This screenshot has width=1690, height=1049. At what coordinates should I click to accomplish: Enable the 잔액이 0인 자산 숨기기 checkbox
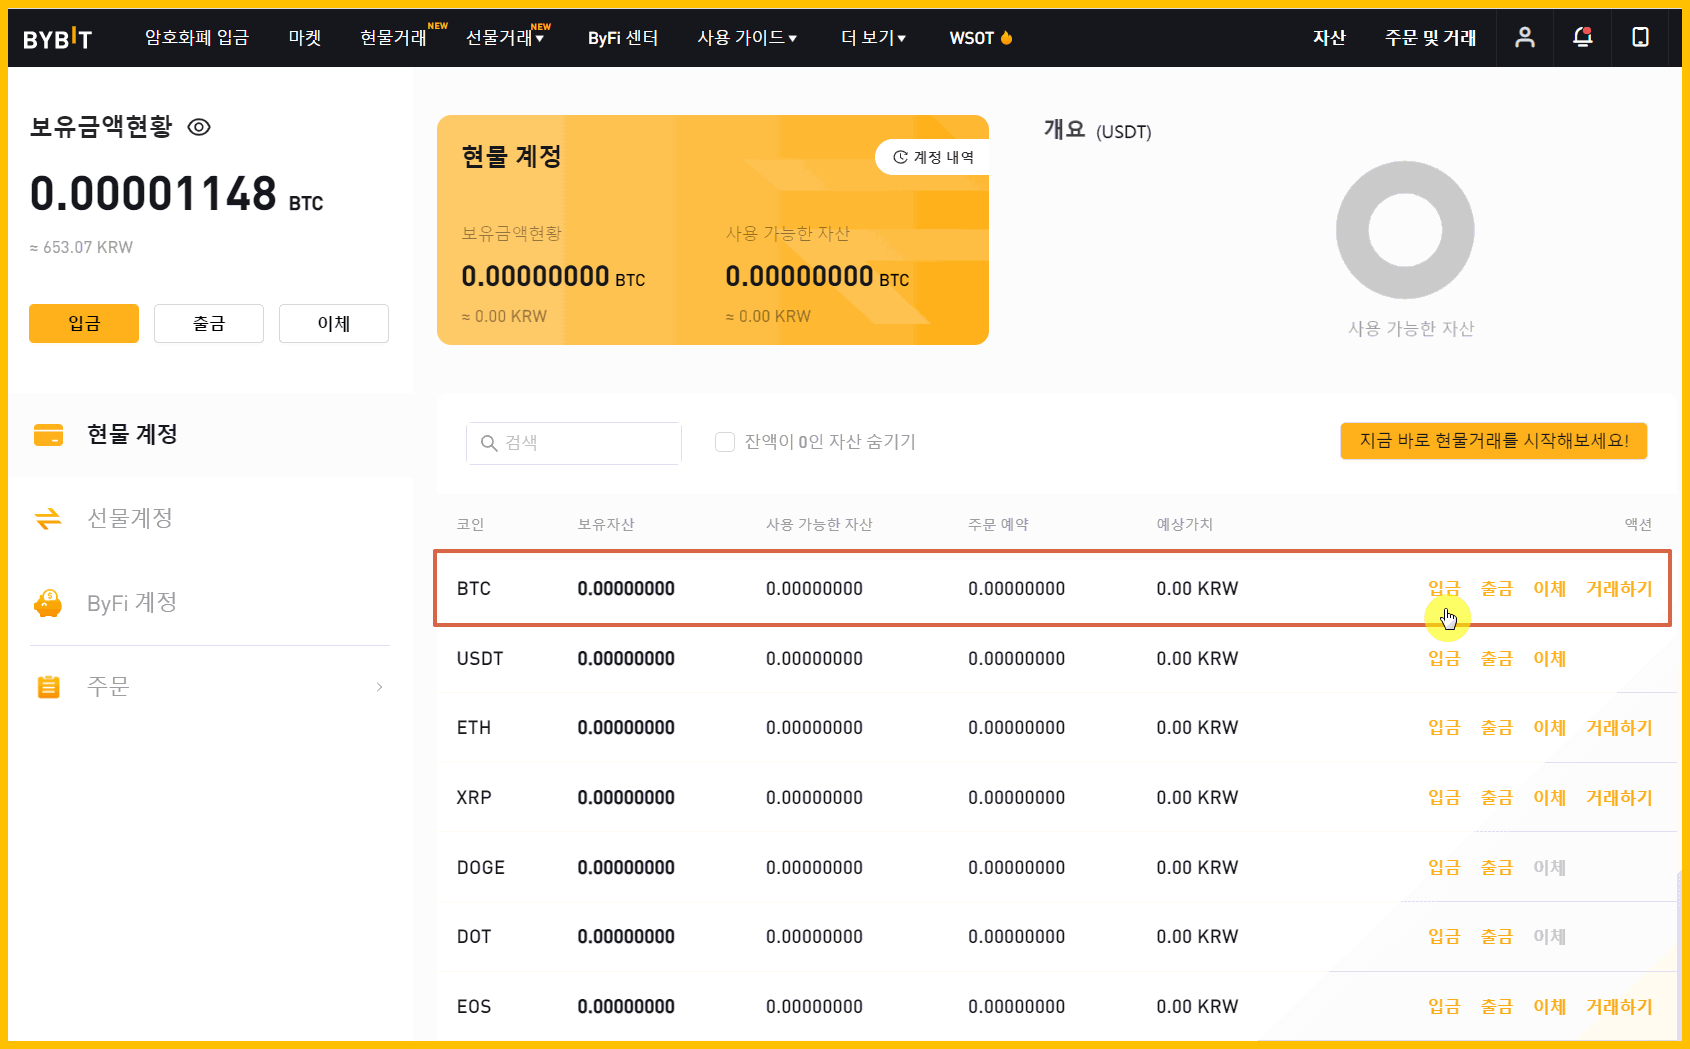(x=725, y=442)
